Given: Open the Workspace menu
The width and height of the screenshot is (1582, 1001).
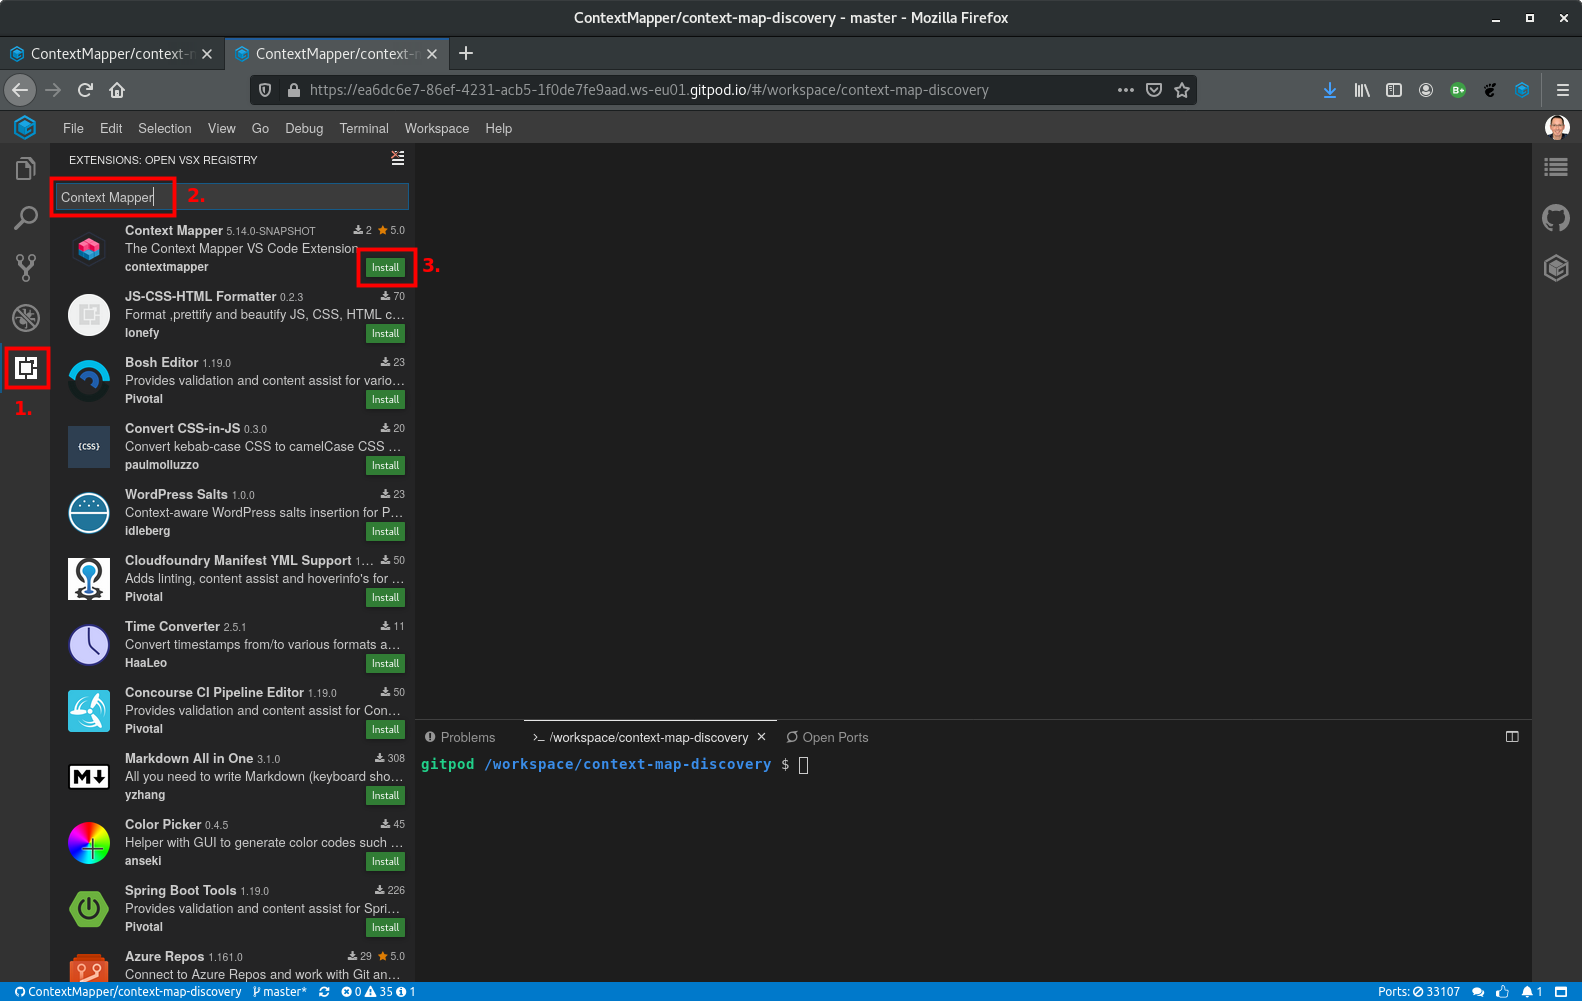Looking at the screenshot, I should (x=437, y=128).
